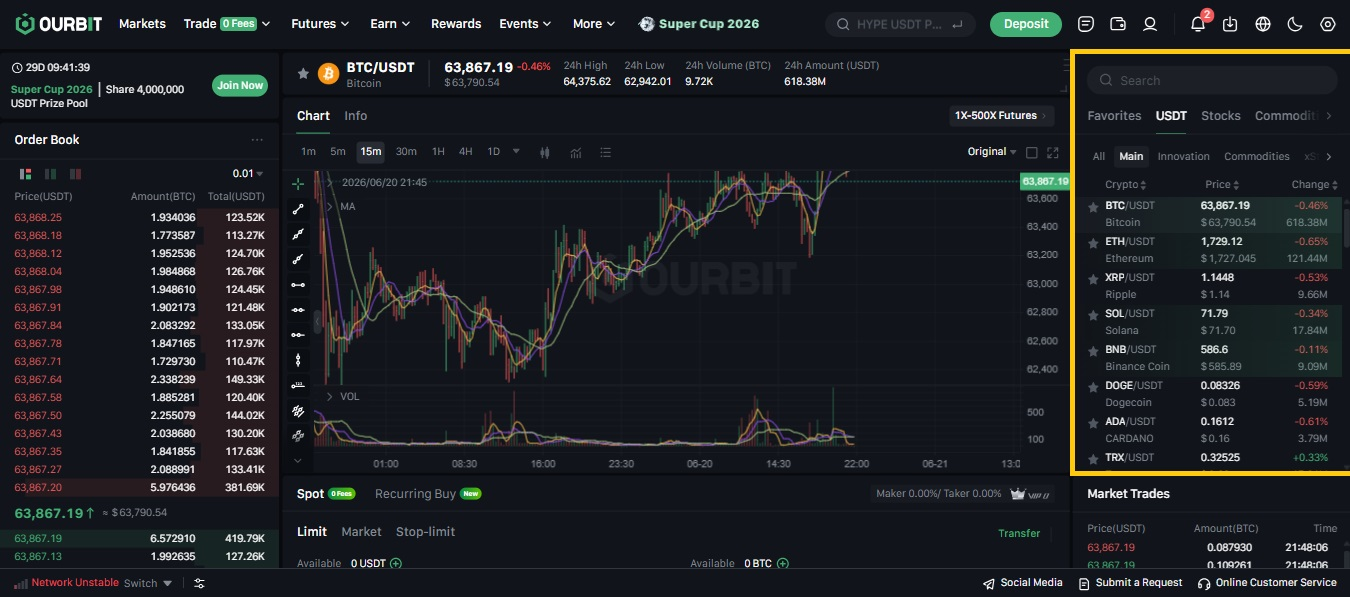Open the 1X-500X Futures link
1350x597 pixels.
(x=1002, y=116)
